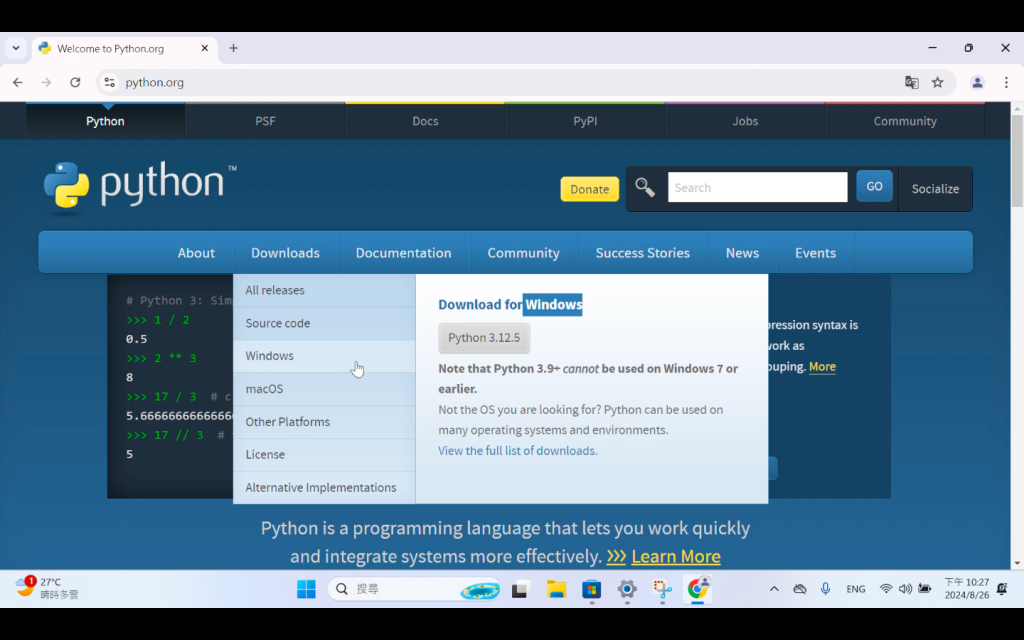Screen dimensions: 1024x640
Task: Choose License in Downloads menu
Action: click(x=324, y=455)
